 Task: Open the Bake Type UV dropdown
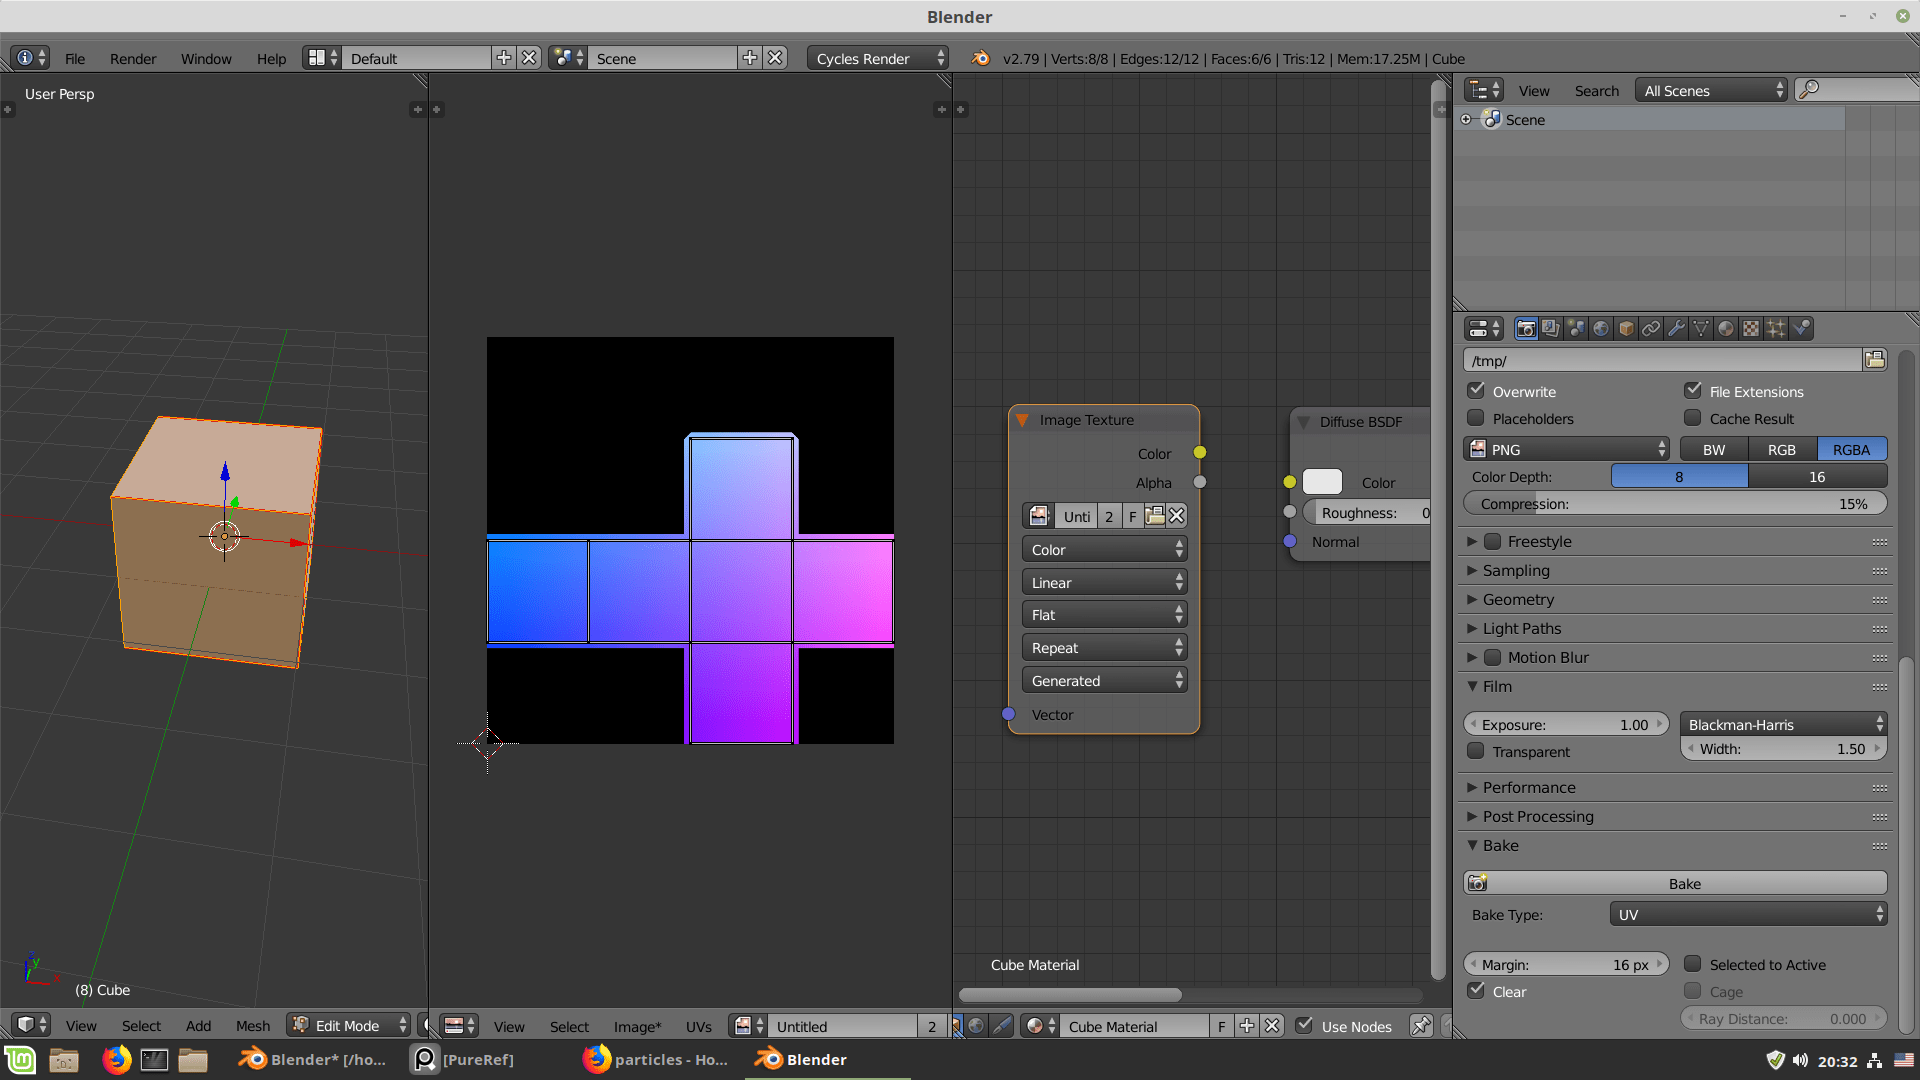tap(1748, 914)
